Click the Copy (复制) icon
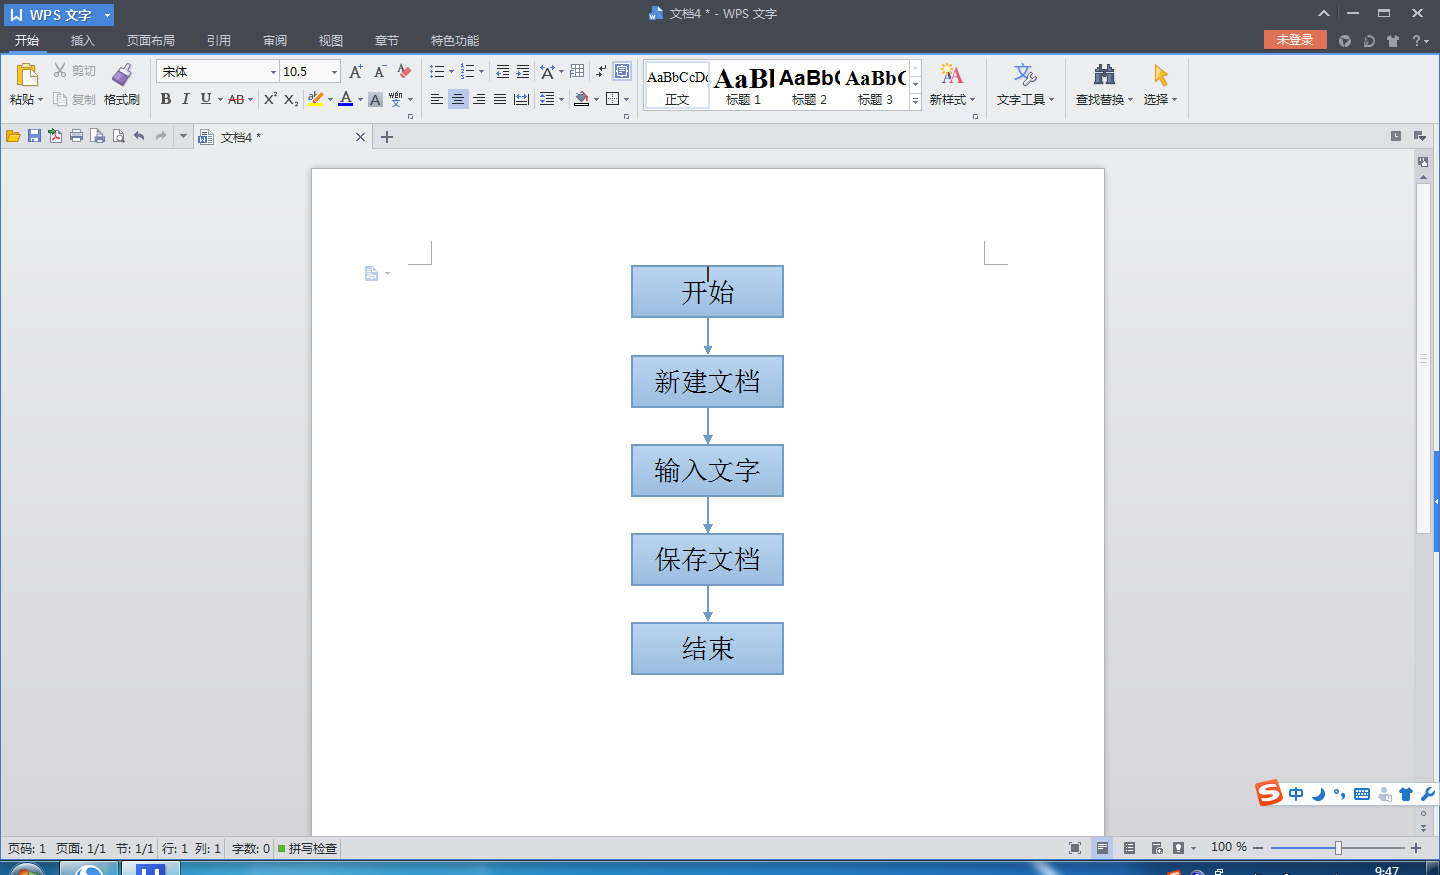The height and width of the screenshot is (875, 1440). (60, 99)
